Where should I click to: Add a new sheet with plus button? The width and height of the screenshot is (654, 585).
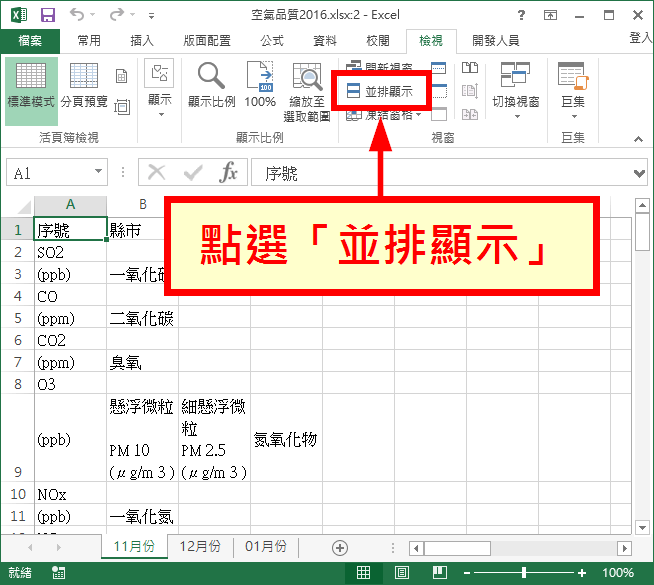[x=340, y=547]
